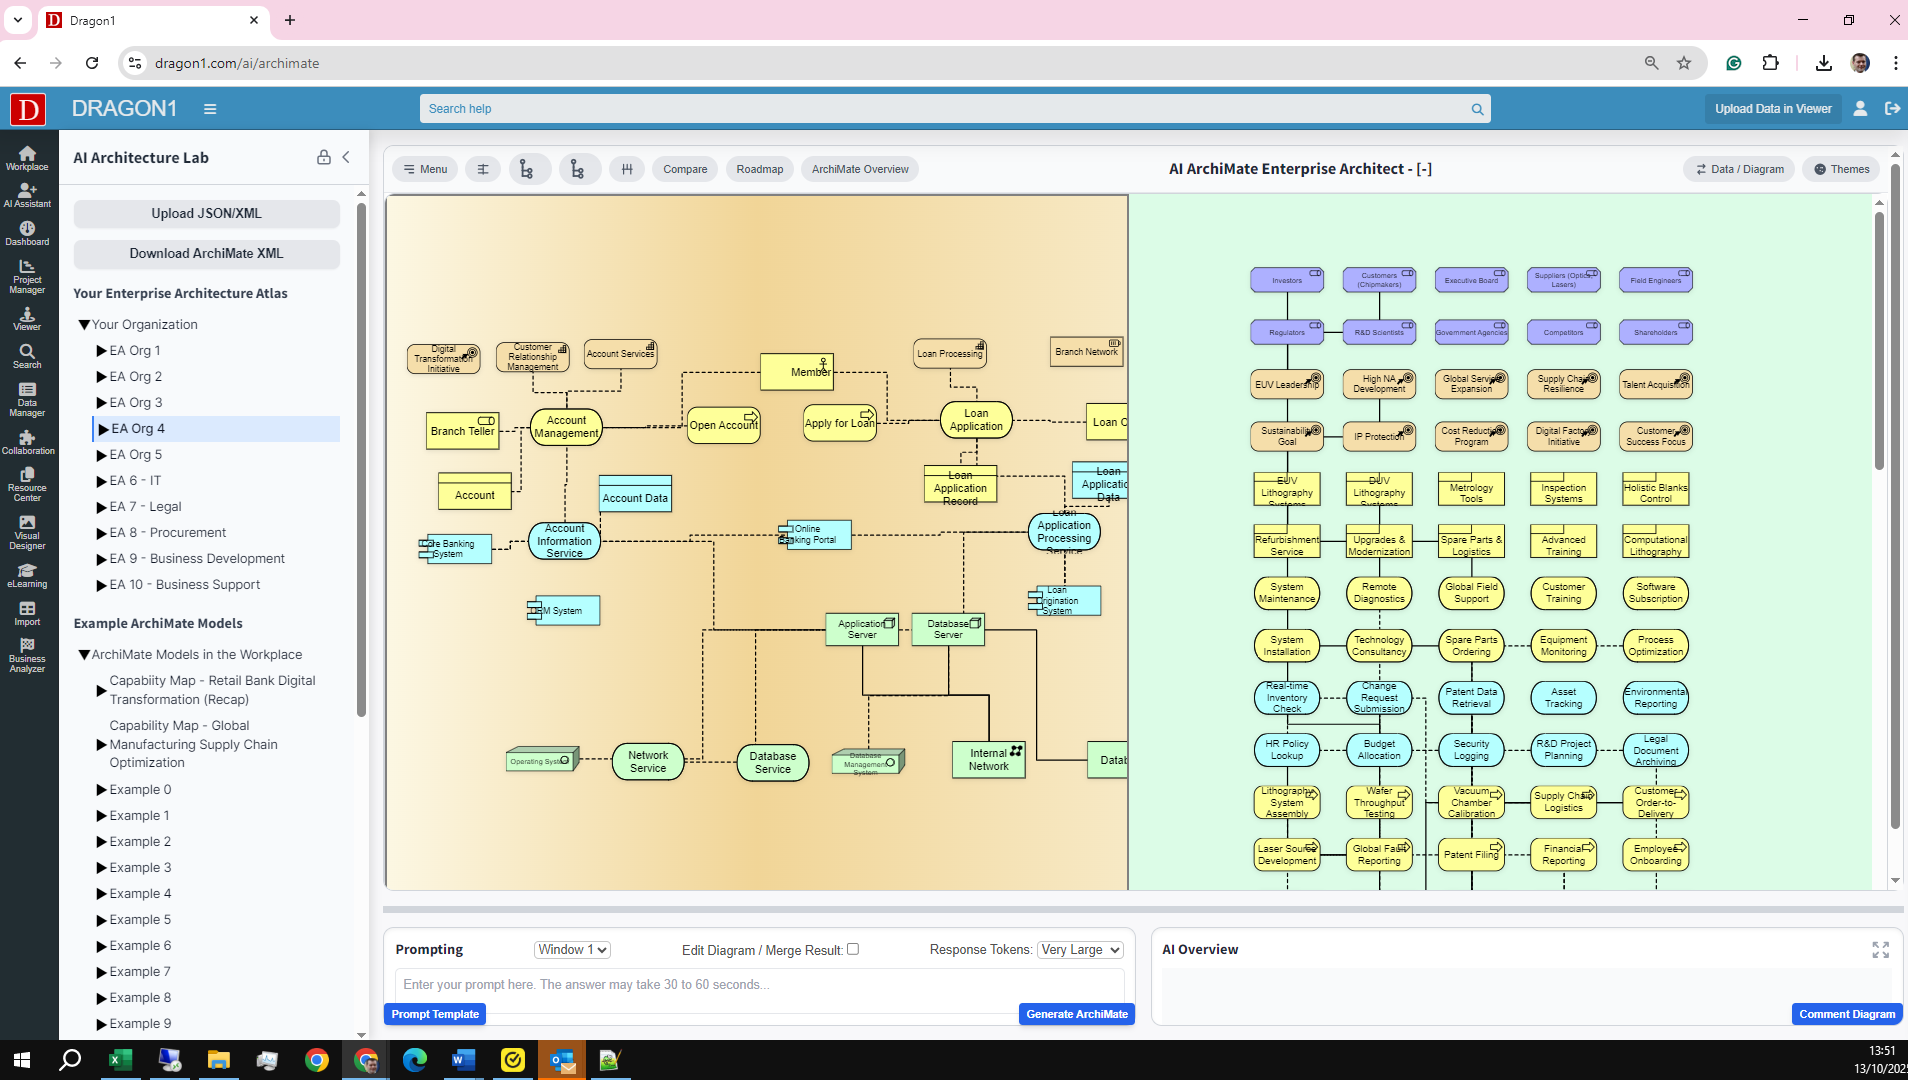Click the lock icon in AI Architecture Lab
1908x1080 pixels.
323,157
